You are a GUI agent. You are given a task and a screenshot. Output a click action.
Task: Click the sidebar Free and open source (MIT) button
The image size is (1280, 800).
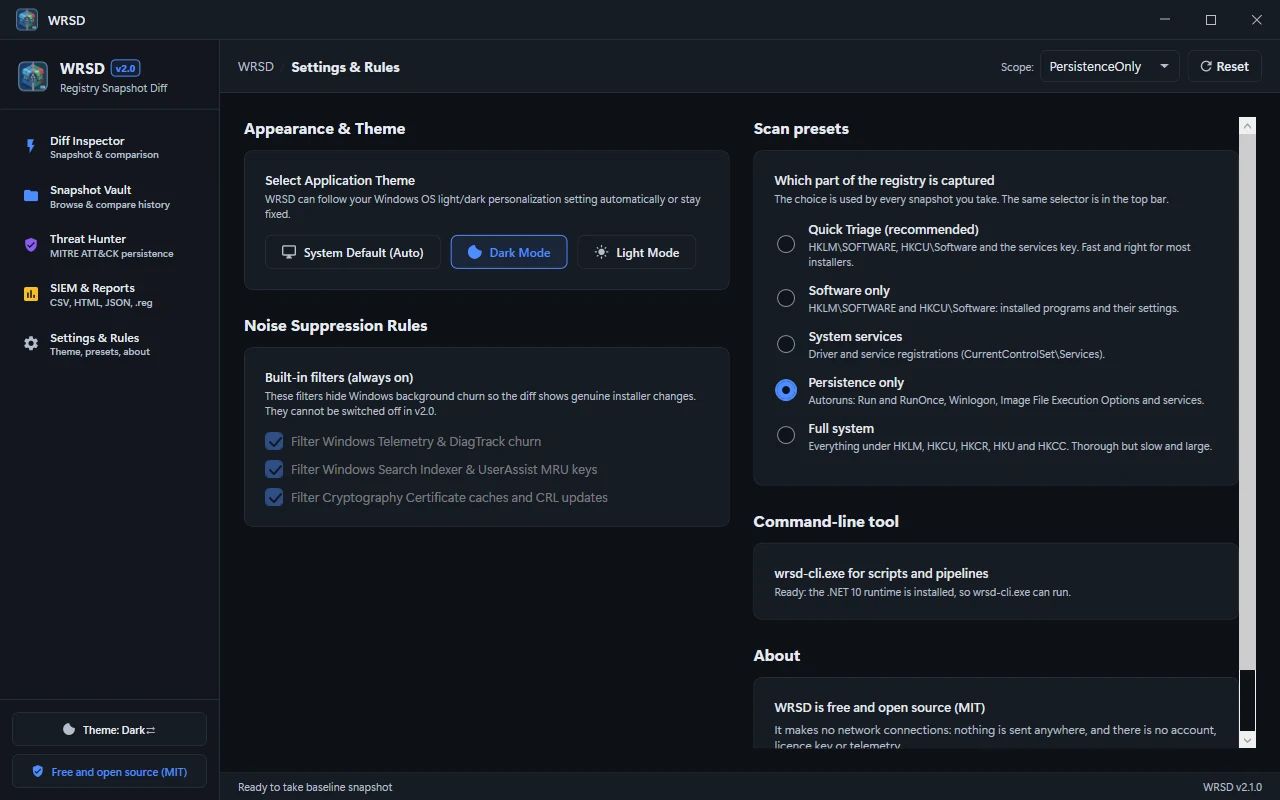pyautogui.click(x=109, y=771)
